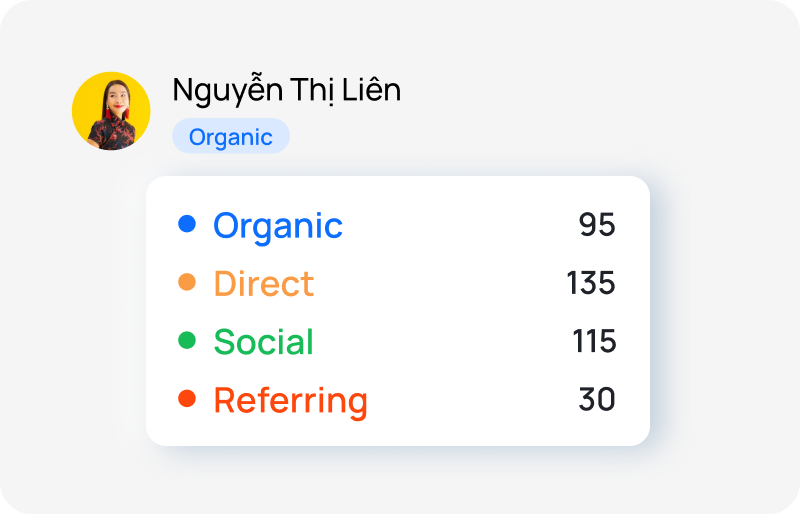Click the empty middle of the Direct row
The height and width of the screenshot is (514, 800).
click(x=440, y=283)
